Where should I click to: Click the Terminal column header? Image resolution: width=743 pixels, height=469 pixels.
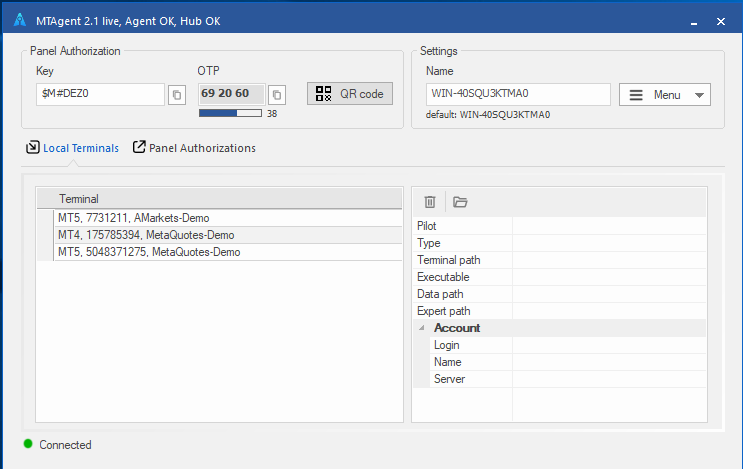219,198
